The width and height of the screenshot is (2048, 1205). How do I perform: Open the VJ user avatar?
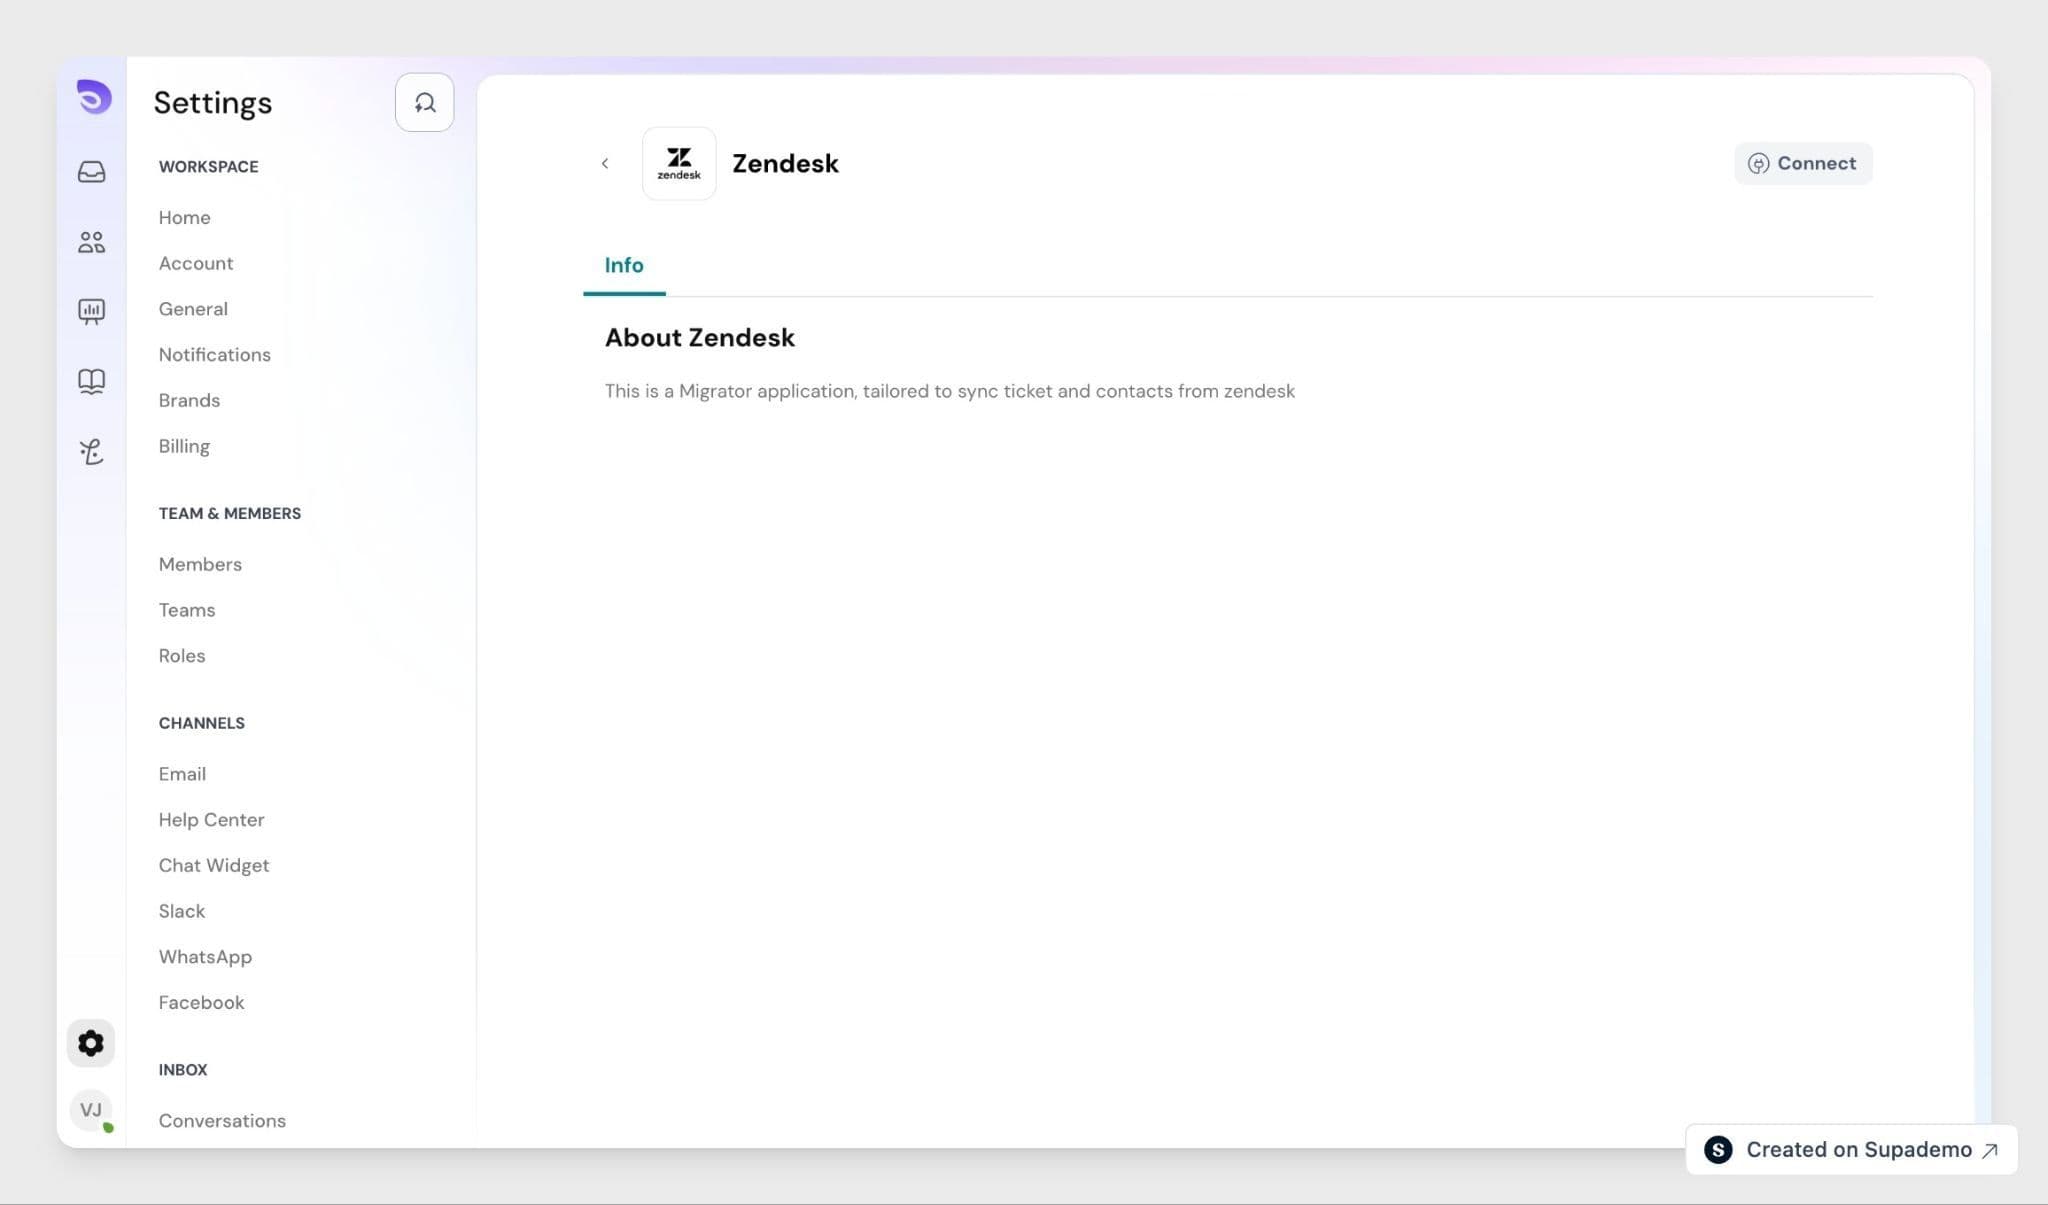[x=91, y=1110]
